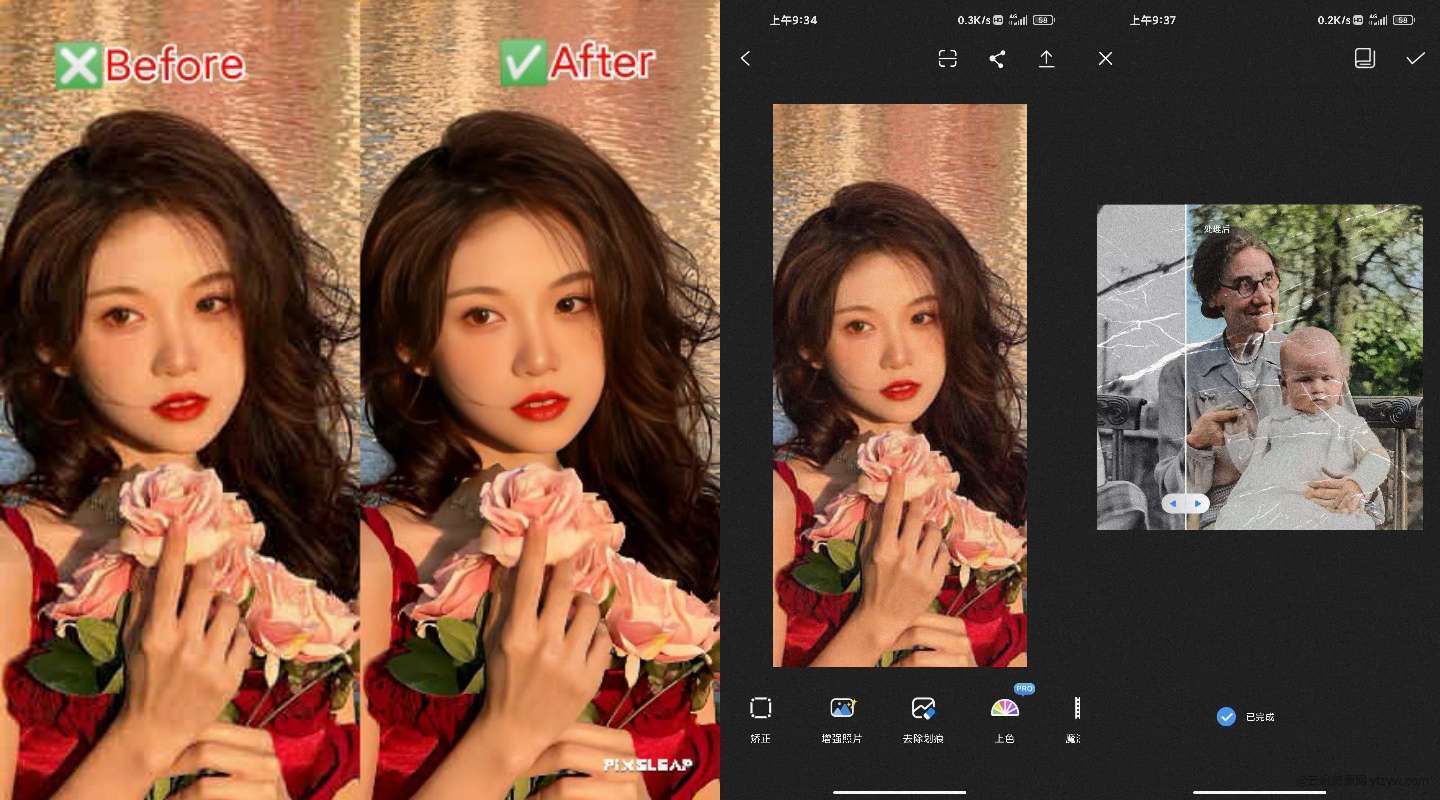Tap the 上午9:34 status bar time
Image resolution: width=1440 pixels, height=800 pixels.
tap(793, 20)
